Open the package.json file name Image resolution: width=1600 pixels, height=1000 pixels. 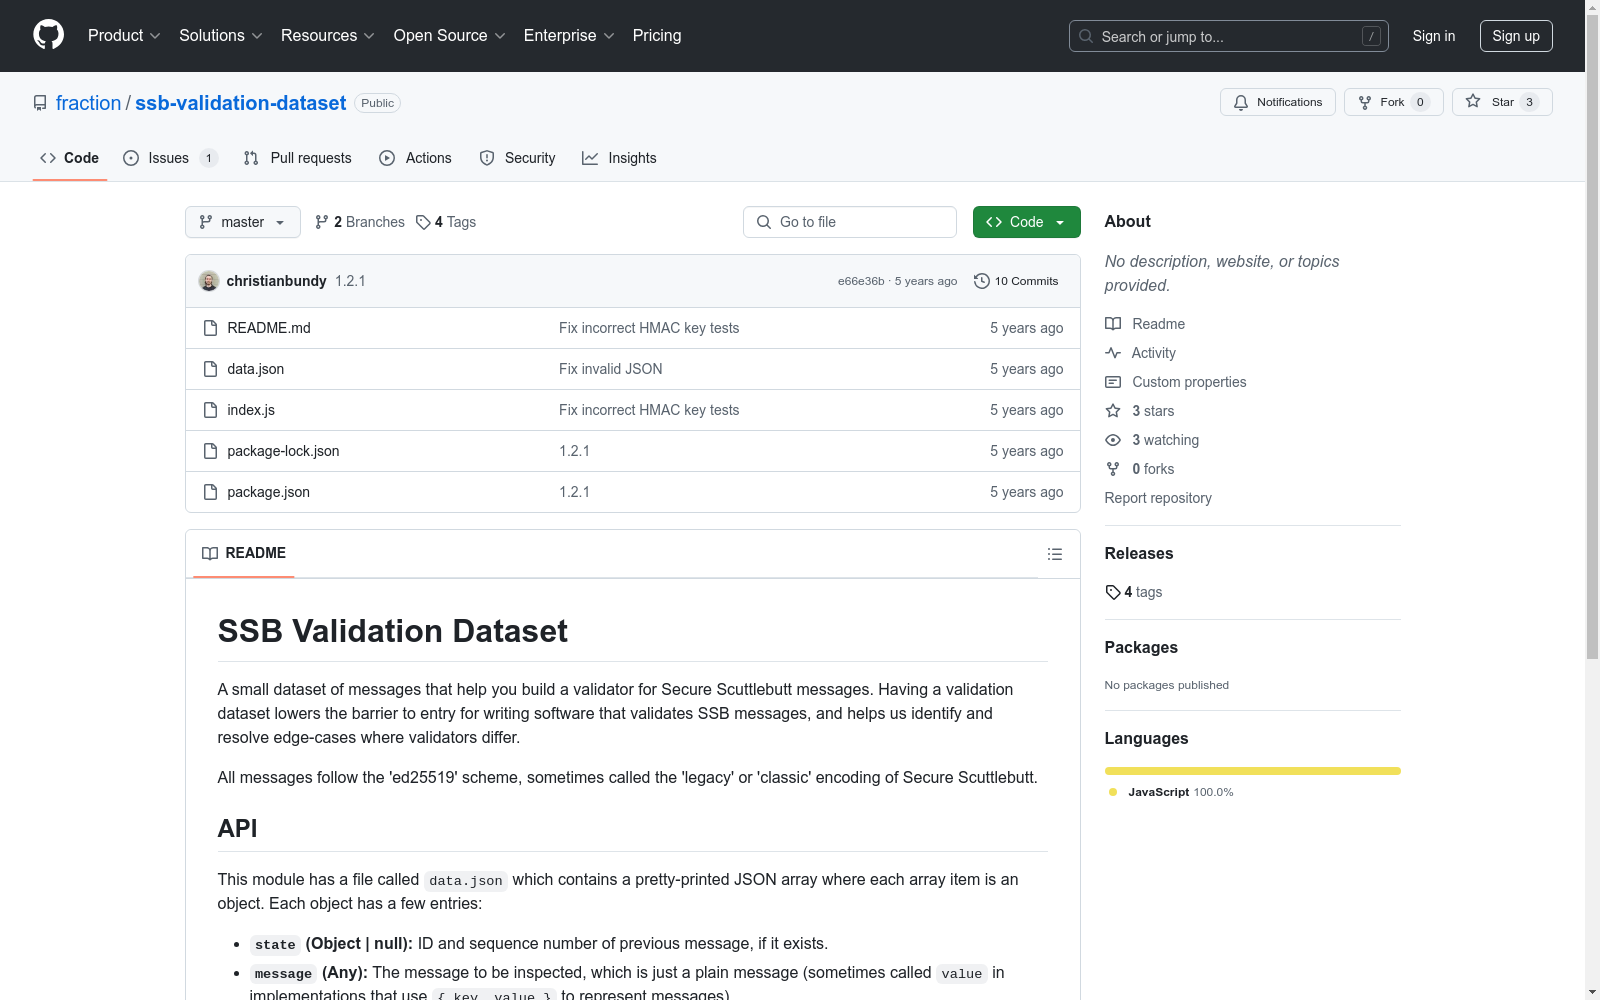click(268, 492)
